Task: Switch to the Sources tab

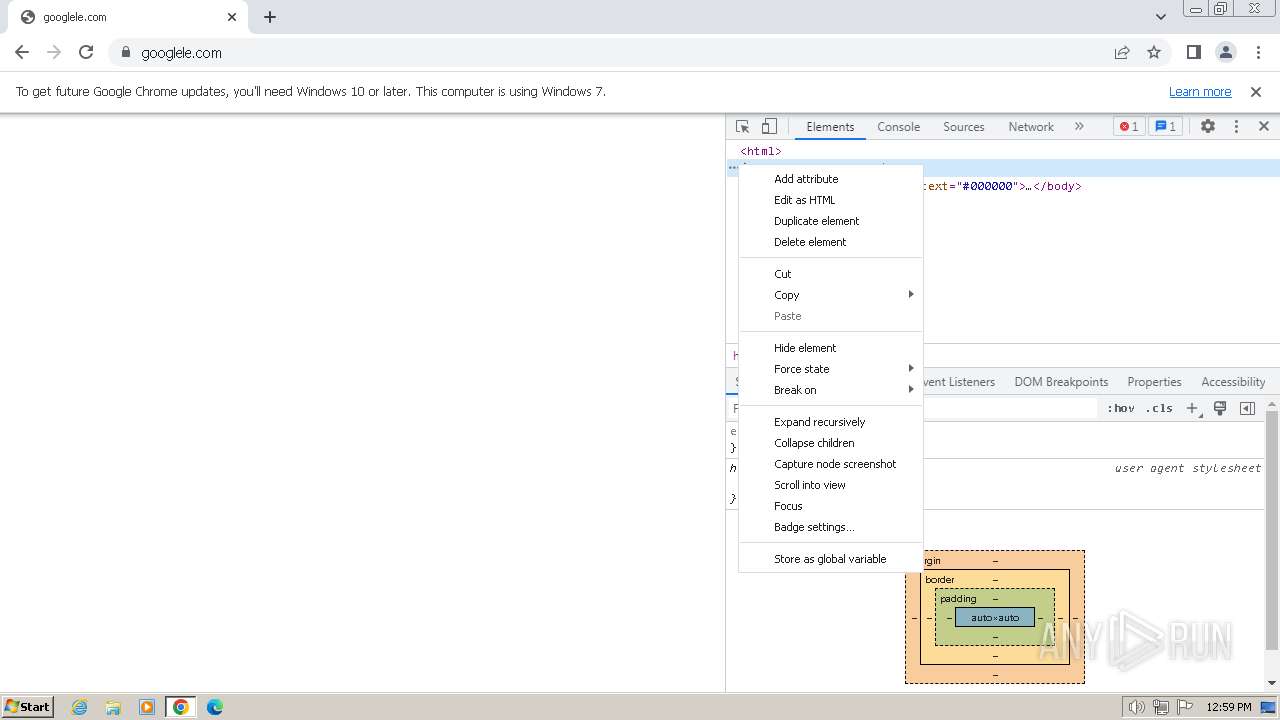Action: tap(964, 127)
